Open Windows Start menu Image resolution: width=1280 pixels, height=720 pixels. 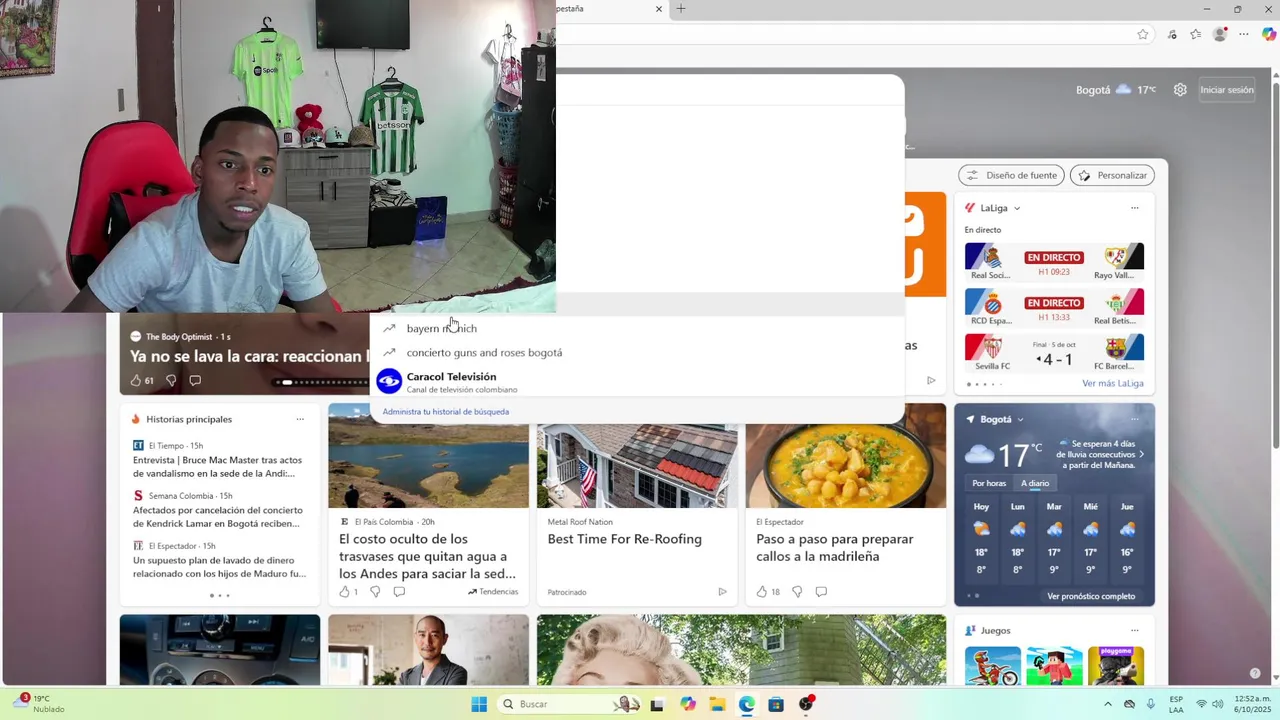tap(479, 704)
